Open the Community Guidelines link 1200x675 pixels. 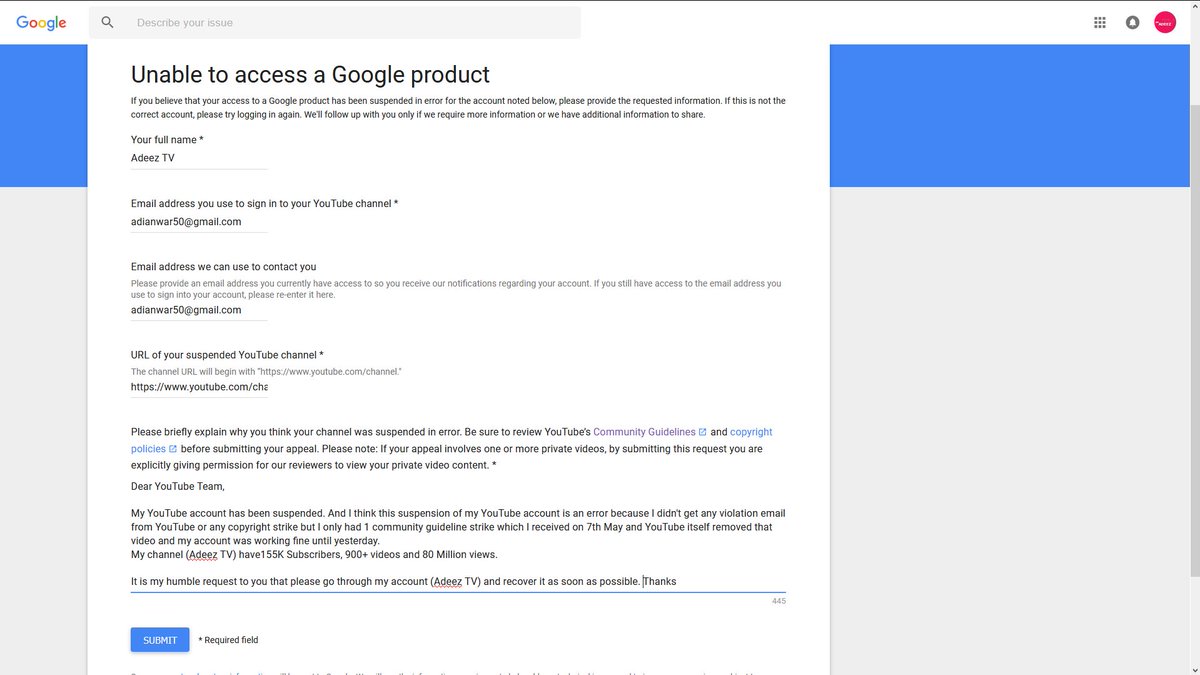tap(644, 432)
